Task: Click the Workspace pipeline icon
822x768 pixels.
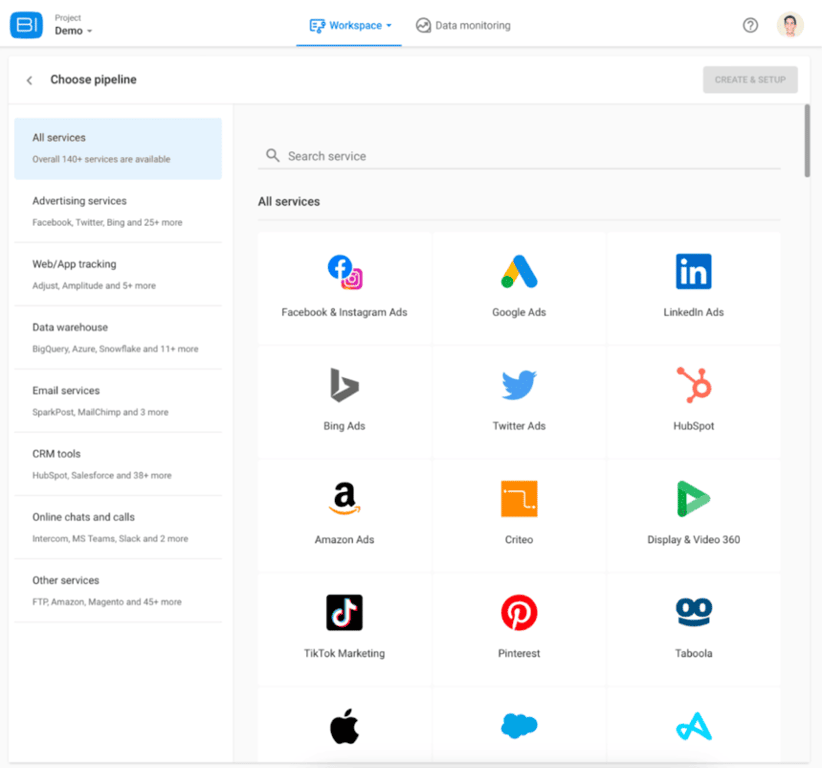Action: [317, 26]
